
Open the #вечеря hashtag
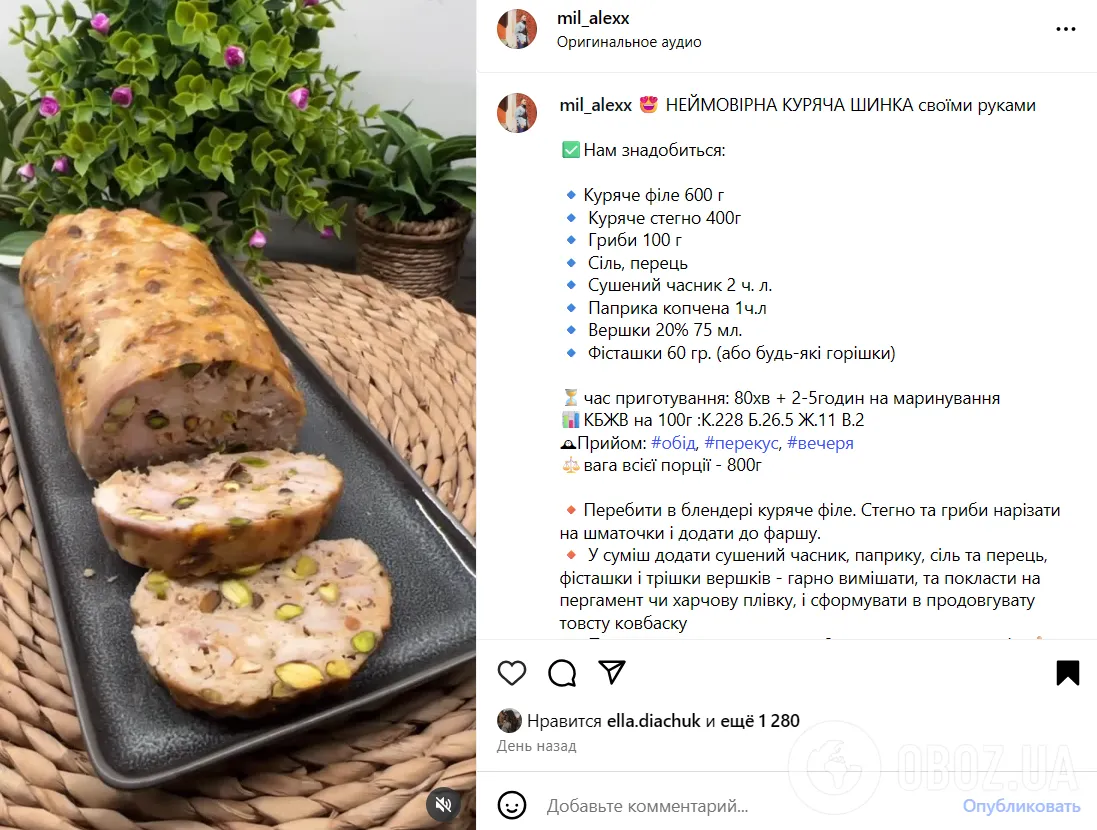(820, 443)
